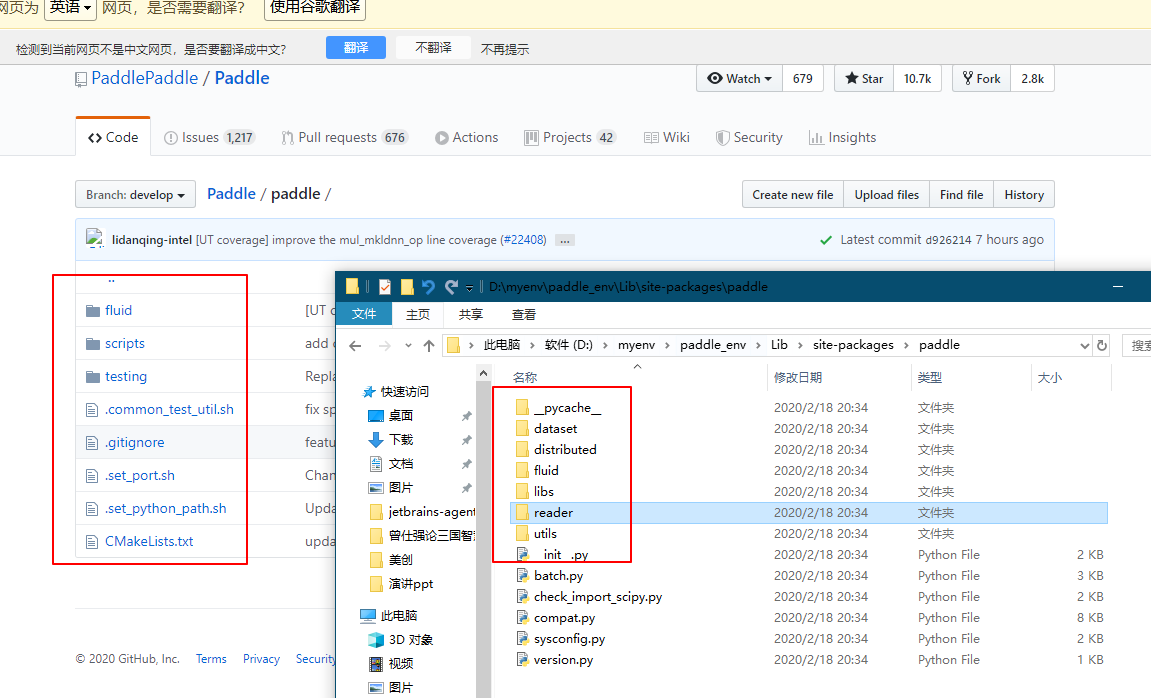Open 下载 in quick access
This screenshot has height=698, width=1151.
(401, 440)
